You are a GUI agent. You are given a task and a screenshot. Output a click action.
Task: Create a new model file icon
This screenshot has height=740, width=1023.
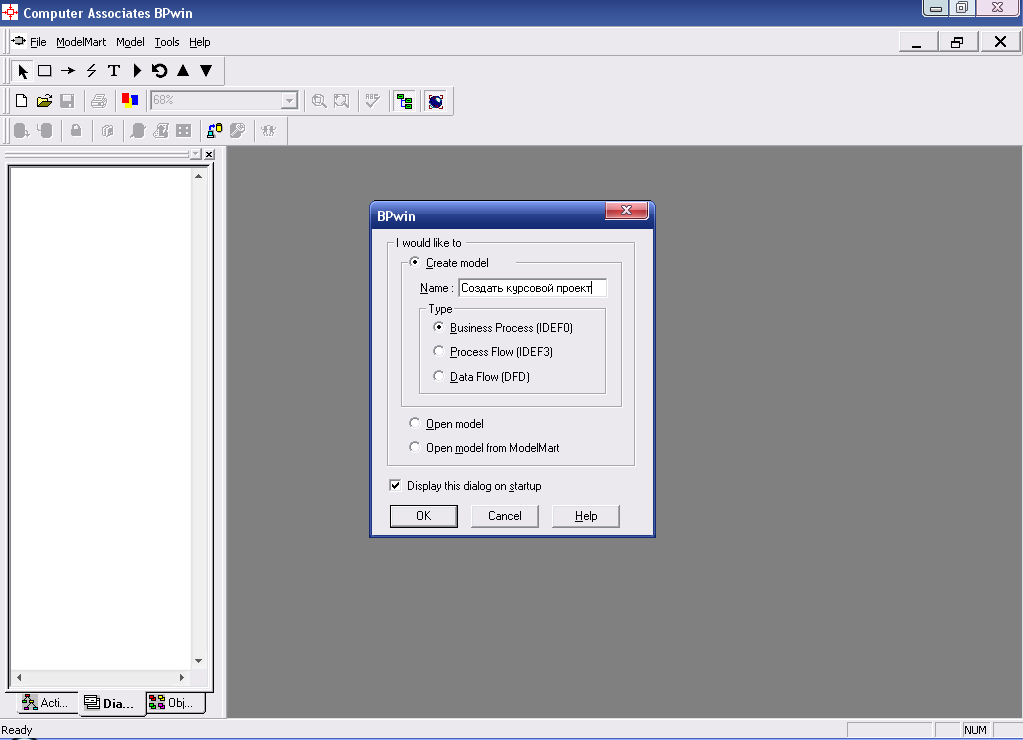[22, 100]
